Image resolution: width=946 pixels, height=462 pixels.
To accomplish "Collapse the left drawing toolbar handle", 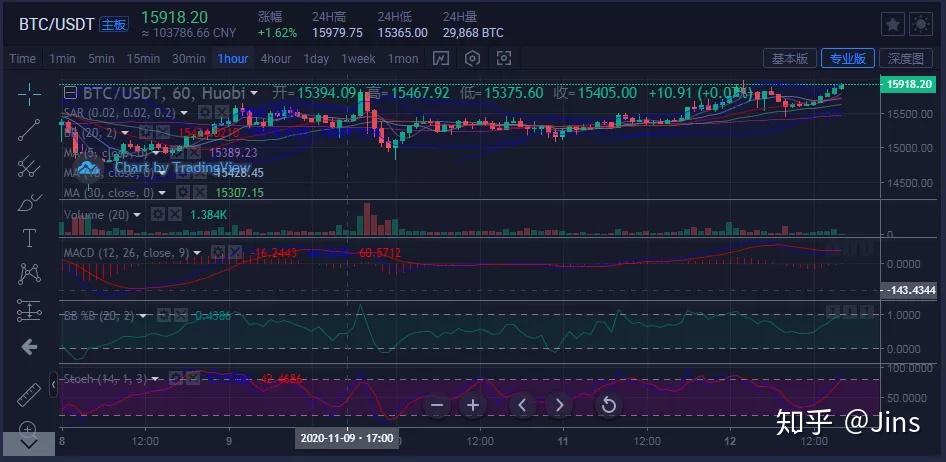I will tap(53, 384).
